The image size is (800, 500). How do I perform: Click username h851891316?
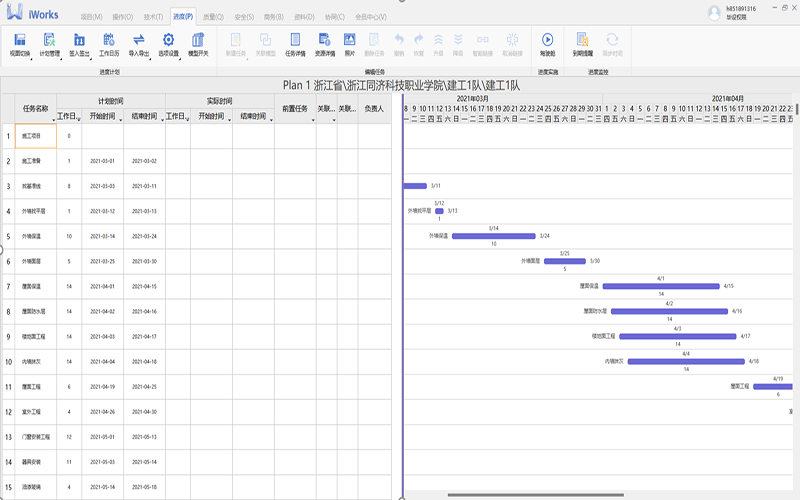tap(741, 9)
